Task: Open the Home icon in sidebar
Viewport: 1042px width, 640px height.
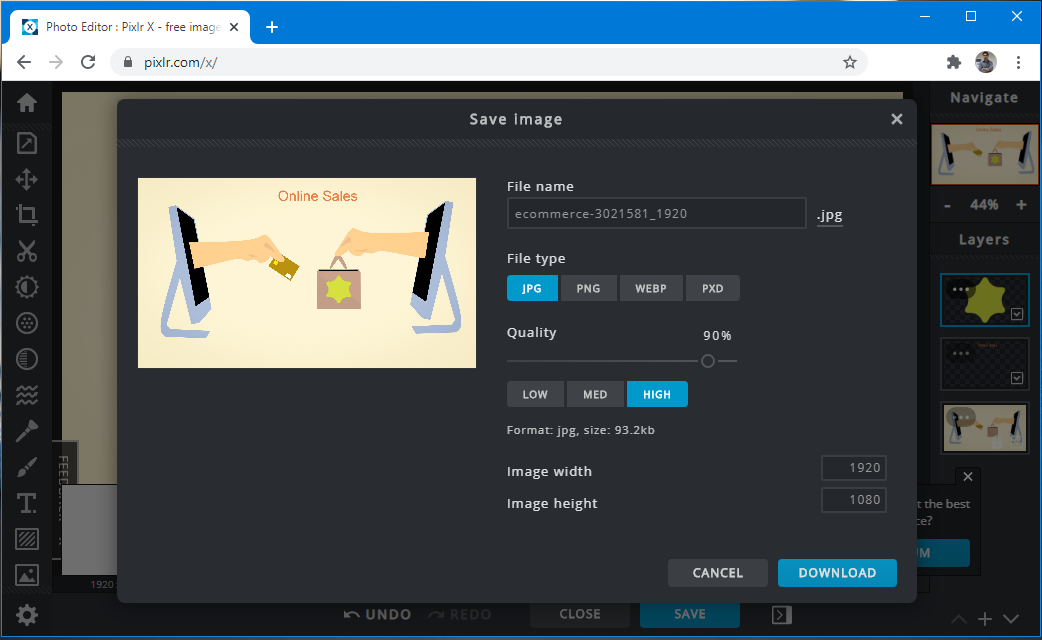Action: [x=27, y=103]
